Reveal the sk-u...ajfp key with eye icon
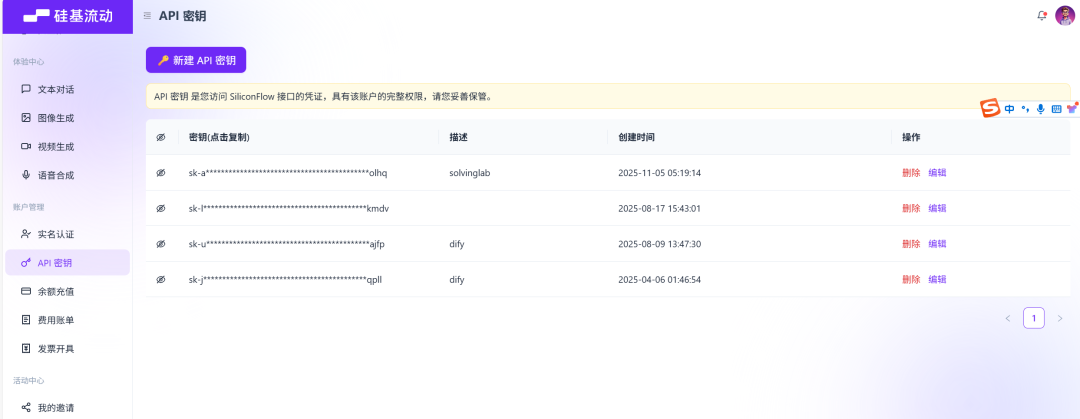The height and width of the screenshot is (419, 1080). point(161,244)
